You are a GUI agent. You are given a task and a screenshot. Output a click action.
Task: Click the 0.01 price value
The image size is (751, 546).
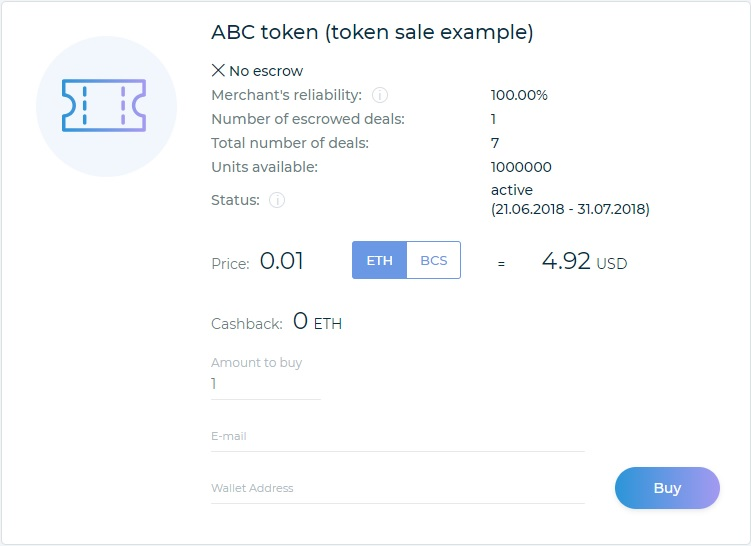[281, 262]
